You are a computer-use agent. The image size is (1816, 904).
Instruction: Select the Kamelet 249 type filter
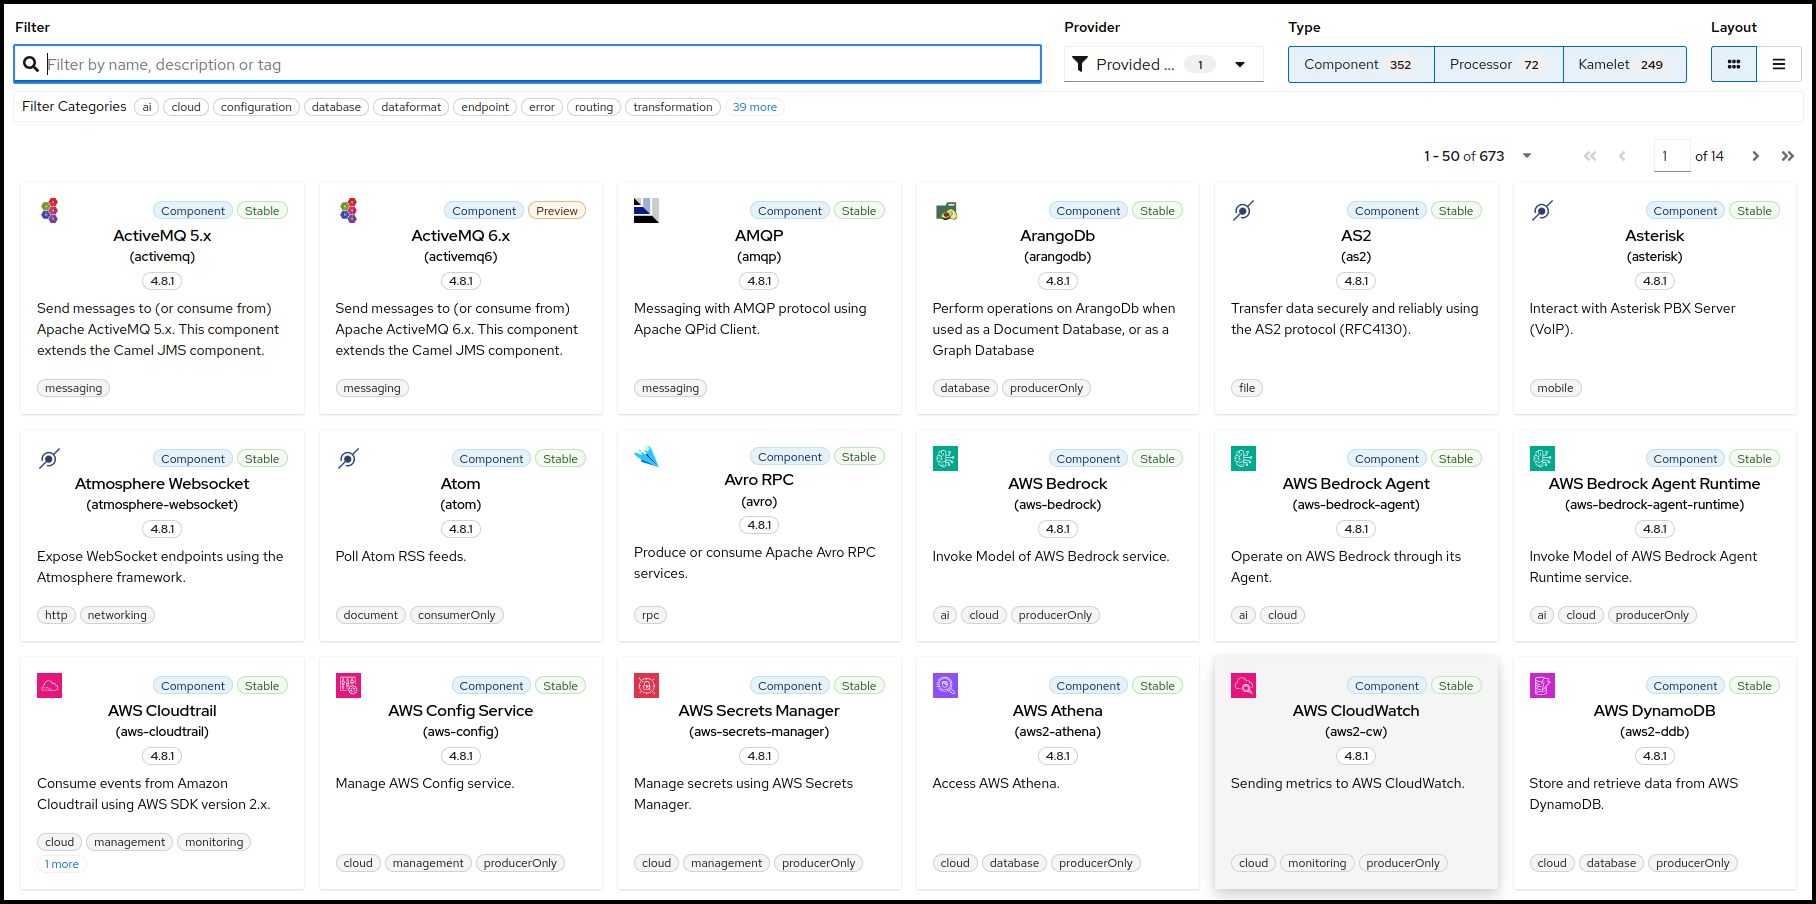pyautogui.click(x=1623, y=63)
